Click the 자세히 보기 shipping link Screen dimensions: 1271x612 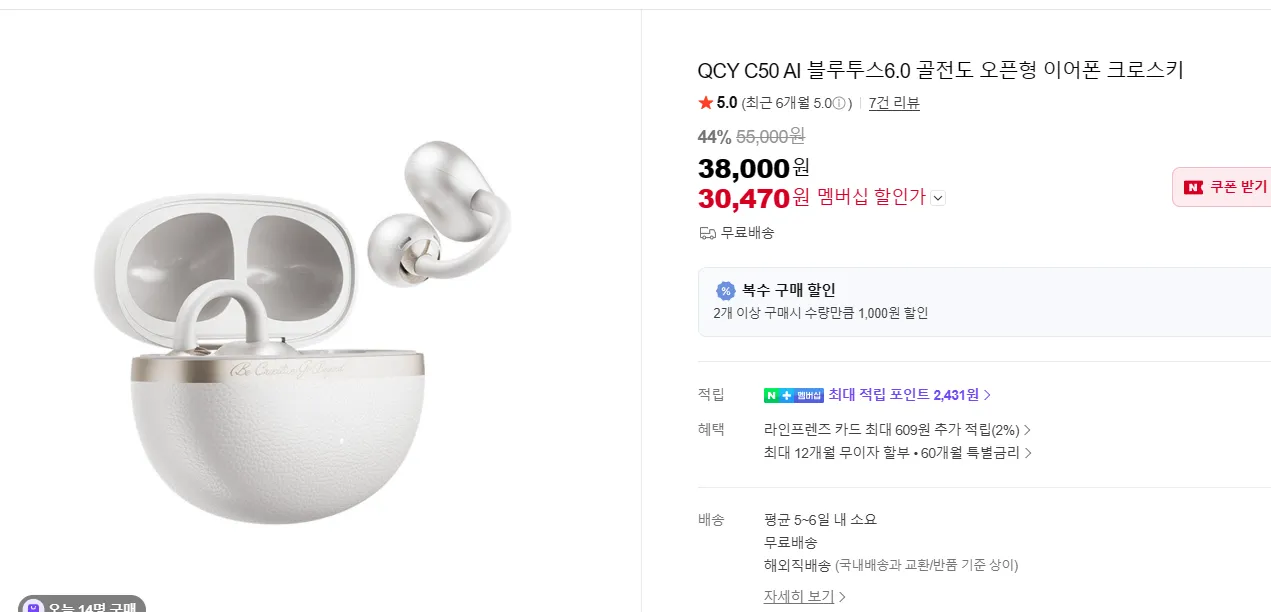(804, 597)
